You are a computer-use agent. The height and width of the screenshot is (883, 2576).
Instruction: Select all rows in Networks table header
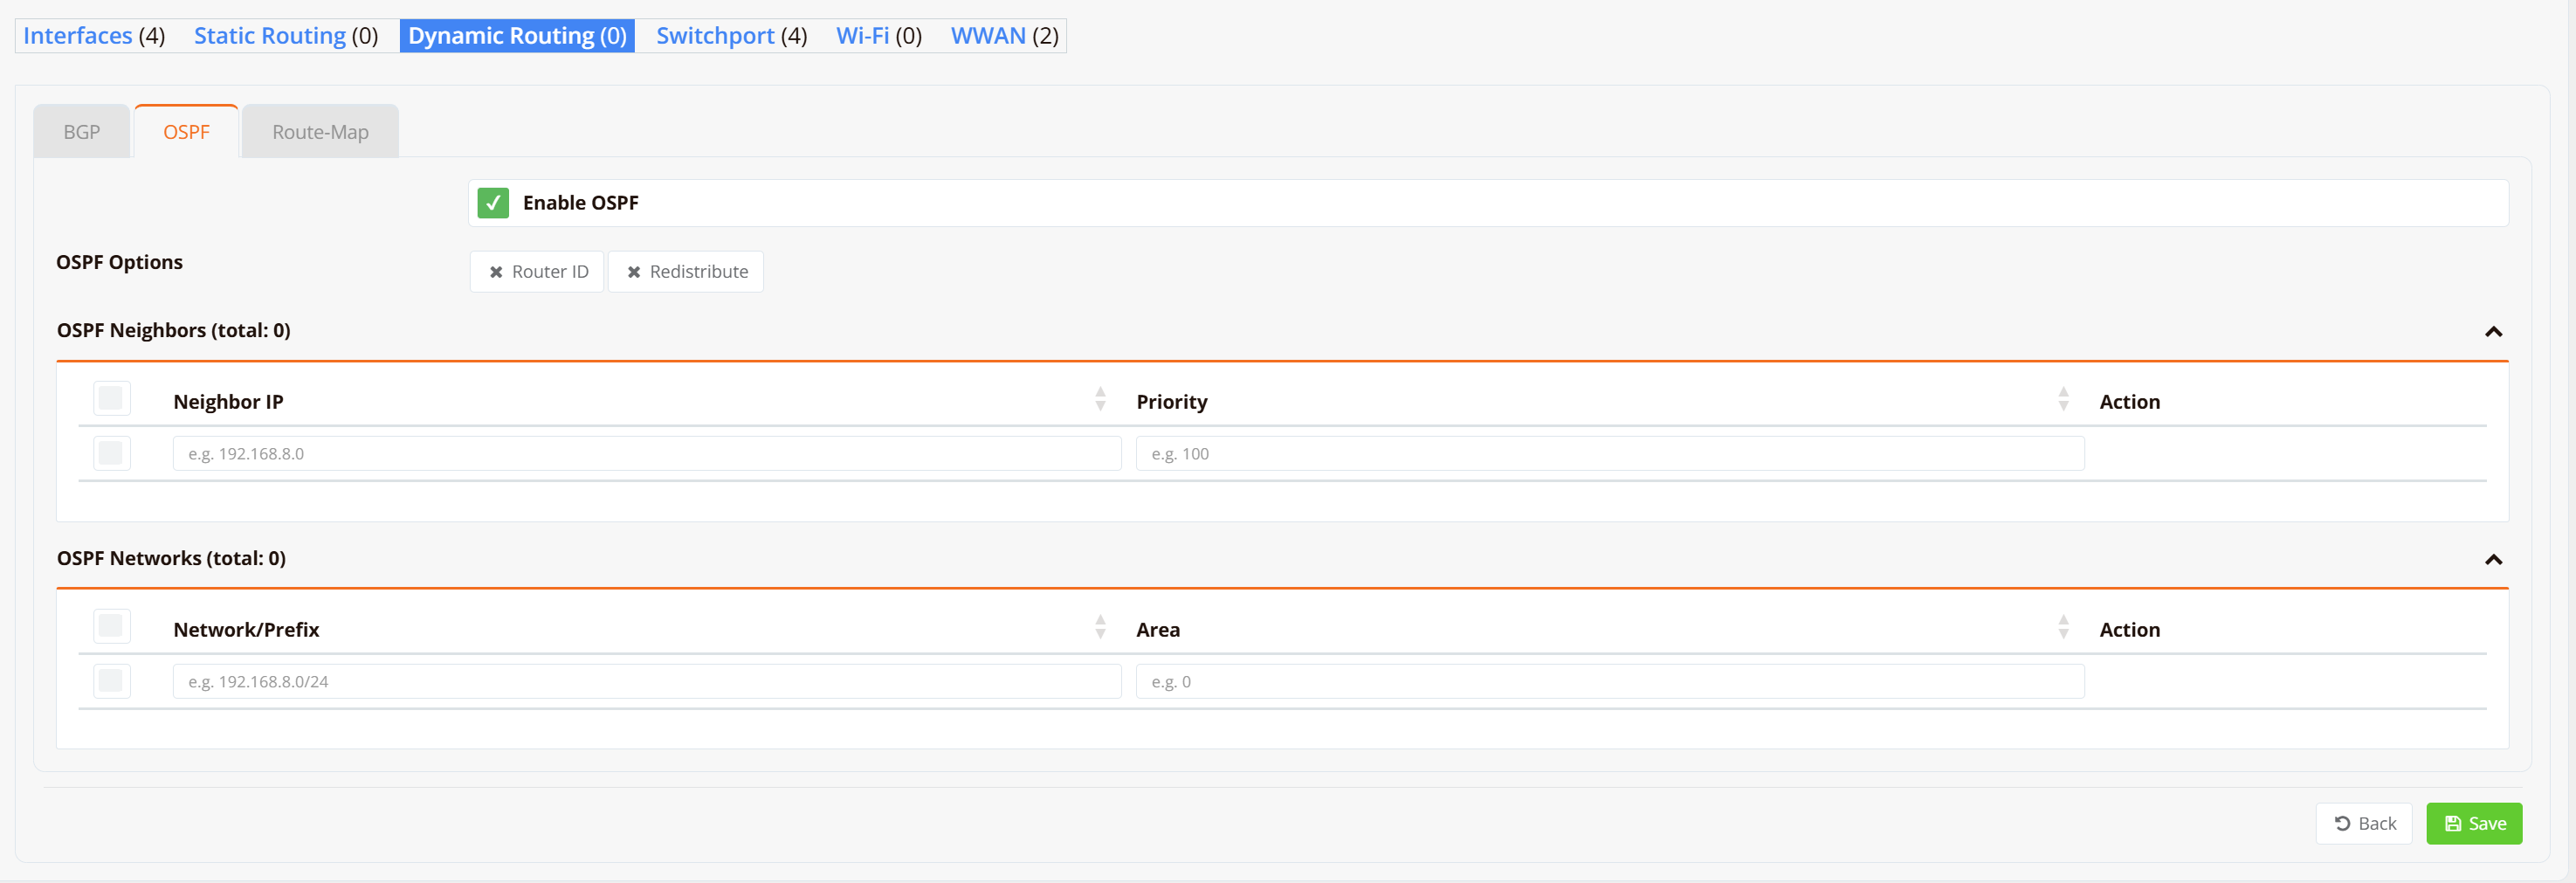click(x=111, y=627)
